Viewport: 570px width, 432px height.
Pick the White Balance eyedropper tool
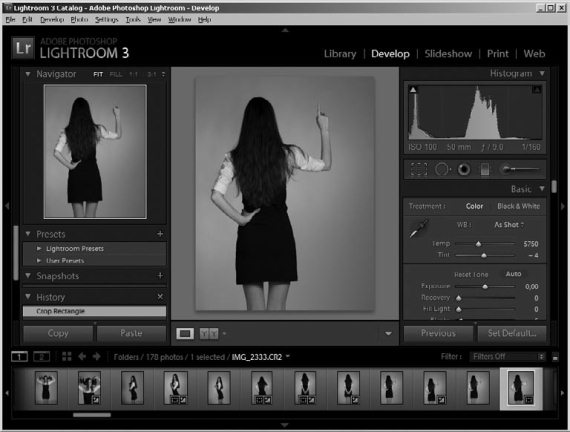pos(419,229)
